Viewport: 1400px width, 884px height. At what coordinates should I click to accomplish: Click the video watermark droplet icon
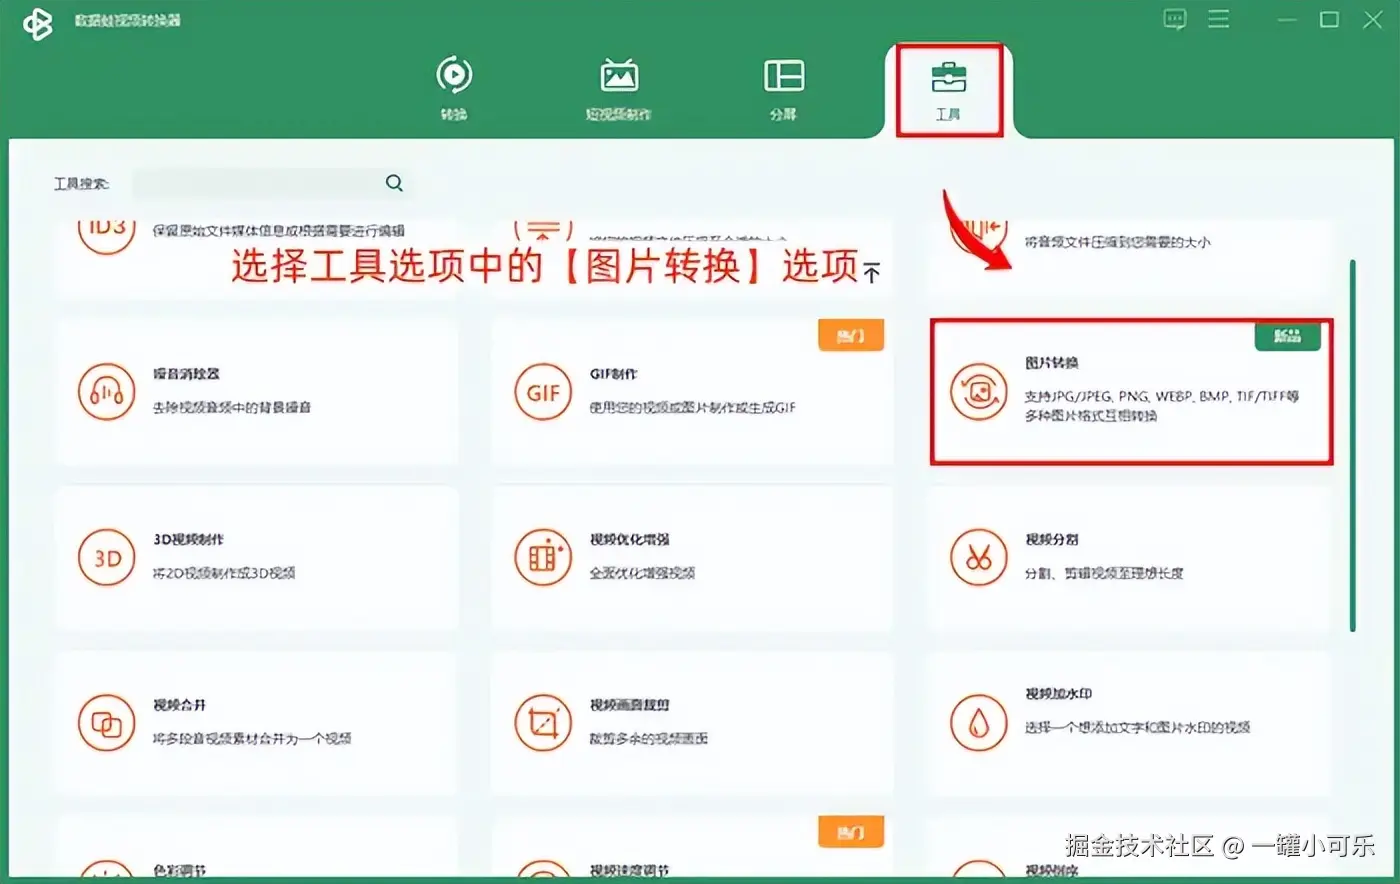979,722
